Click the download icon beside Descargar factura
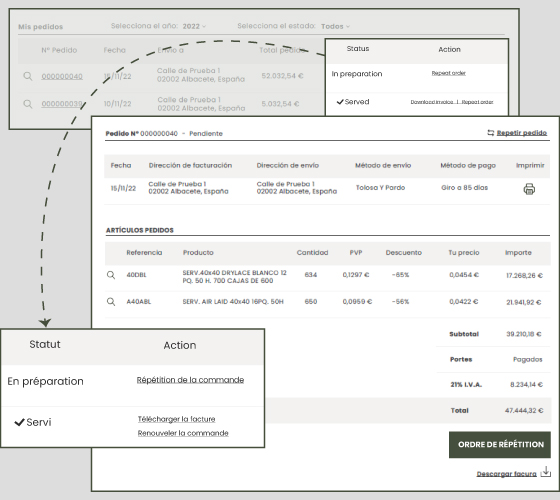The height and width of the screenshot is (500, 560). click(x=546, y=472)
